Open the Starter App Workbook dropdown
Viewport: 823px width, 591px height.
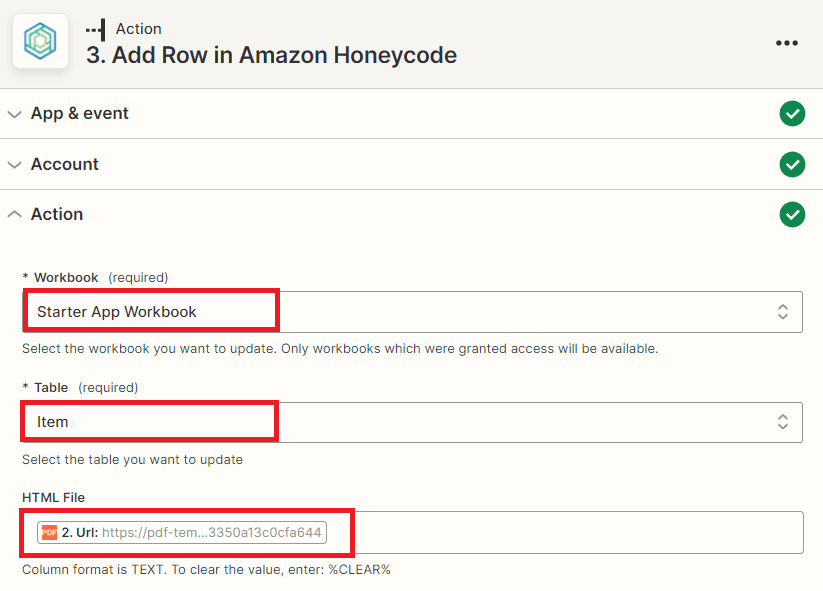[x=400, y=311]
